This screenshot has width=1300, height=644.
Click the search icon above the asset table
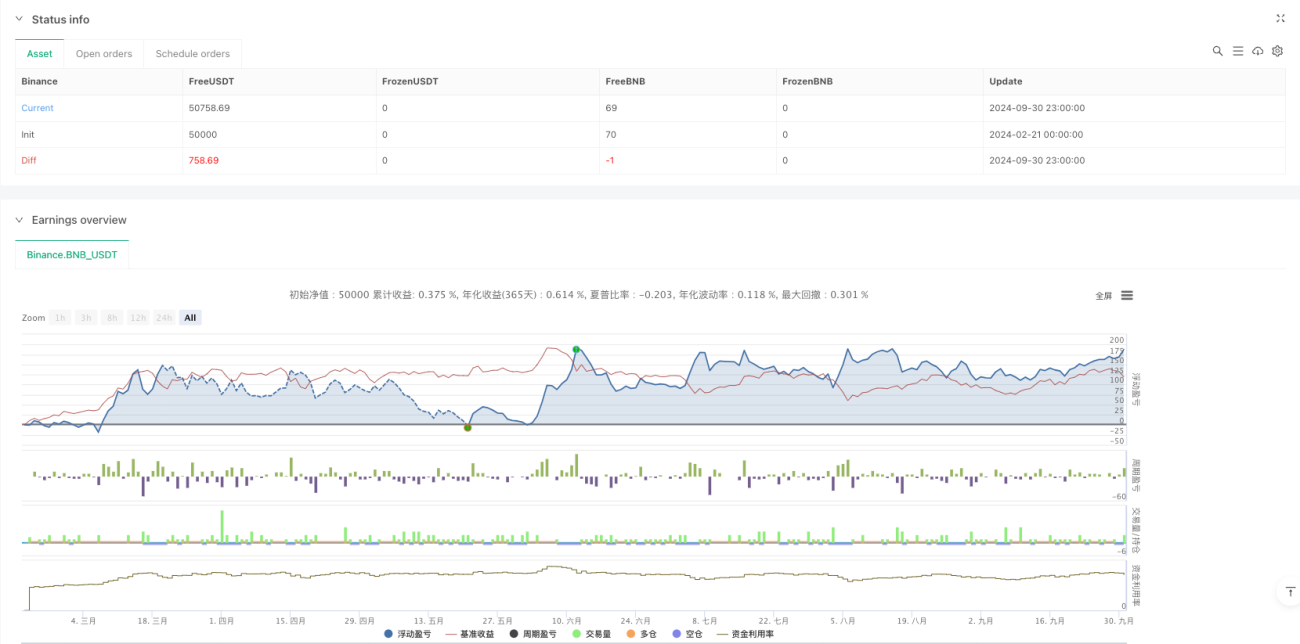click(1217, 51)
